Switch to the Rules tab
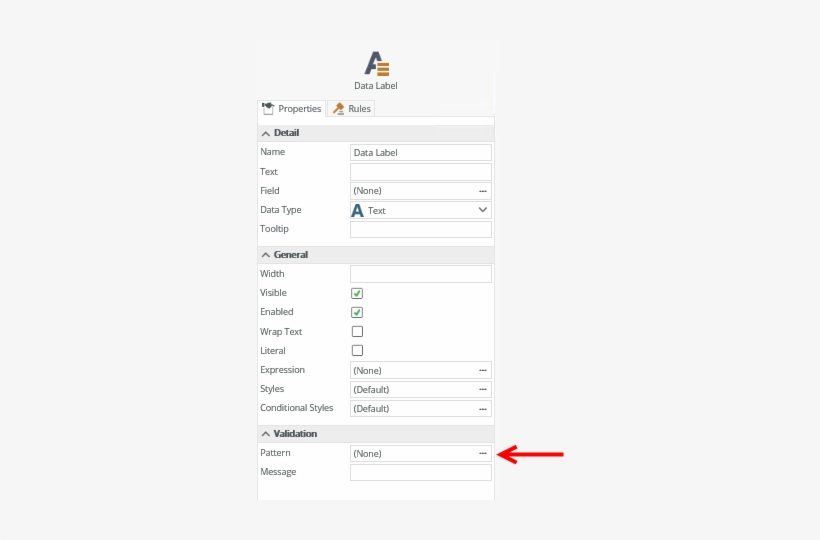This screenshot has width=820, height=540. pos(352,109)
